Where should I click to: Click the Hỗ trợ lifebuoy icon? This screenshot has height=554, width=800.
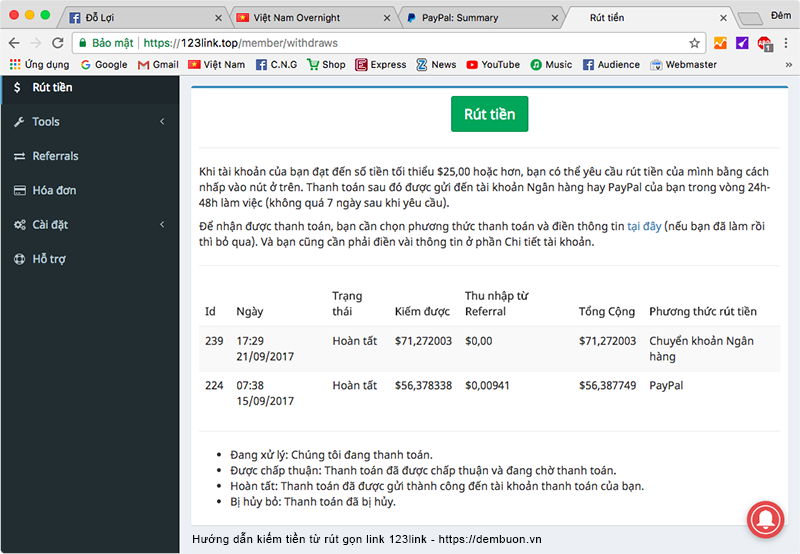click(19, 259)
